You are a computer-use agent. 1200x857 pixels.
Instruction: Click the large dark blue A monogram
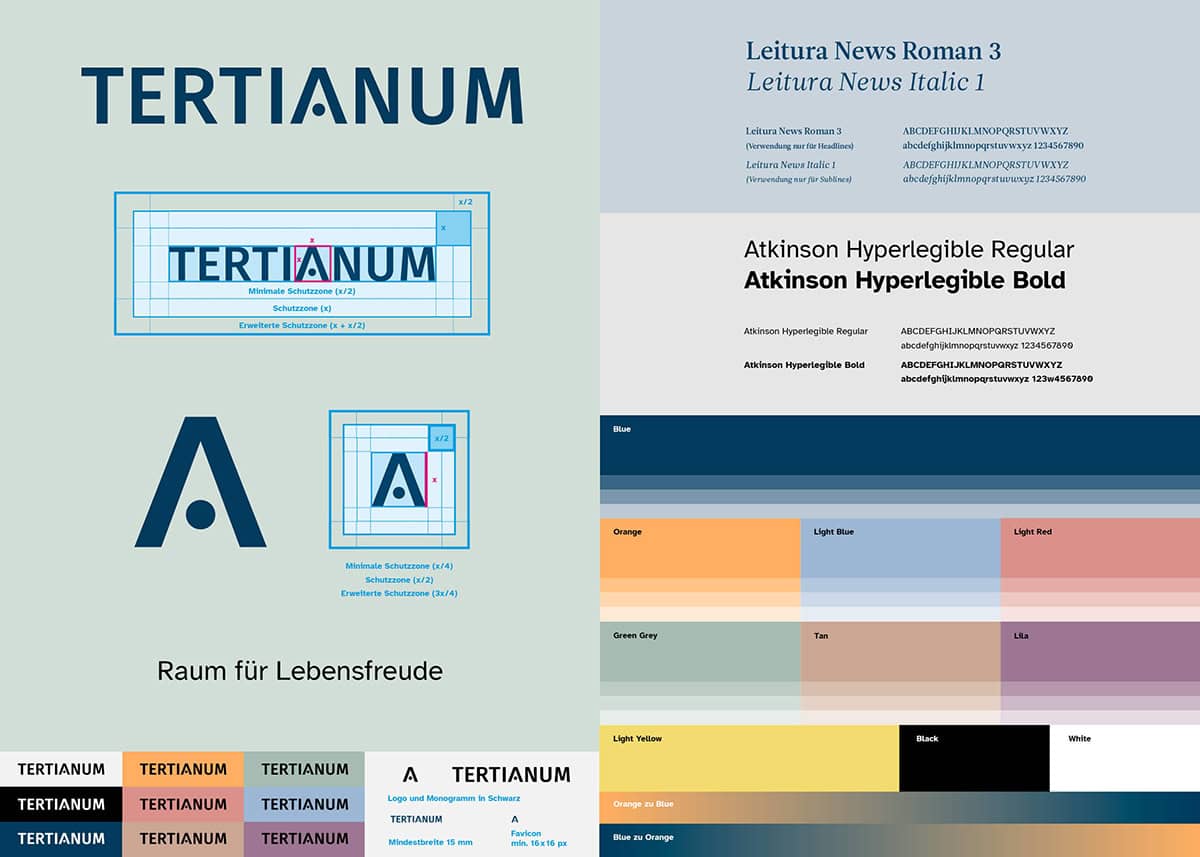click(x=201, y=483)
